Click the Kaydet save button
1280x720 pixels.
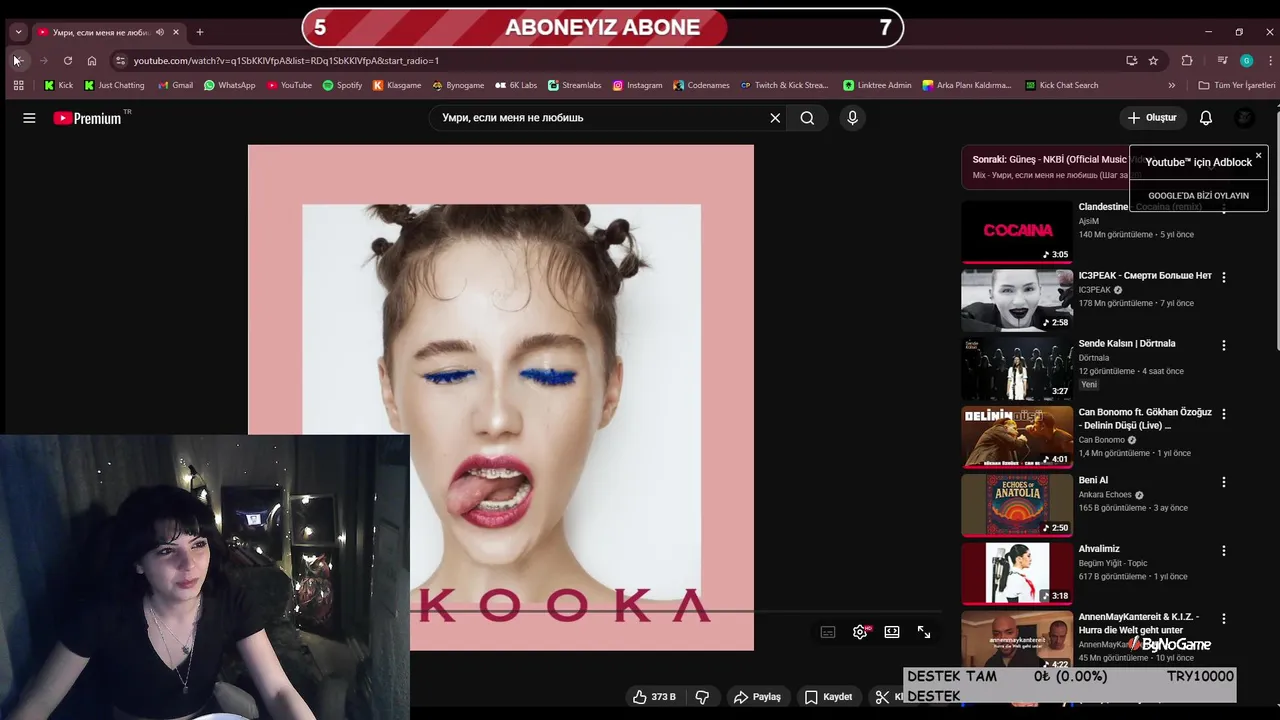(x=829, y=697)
